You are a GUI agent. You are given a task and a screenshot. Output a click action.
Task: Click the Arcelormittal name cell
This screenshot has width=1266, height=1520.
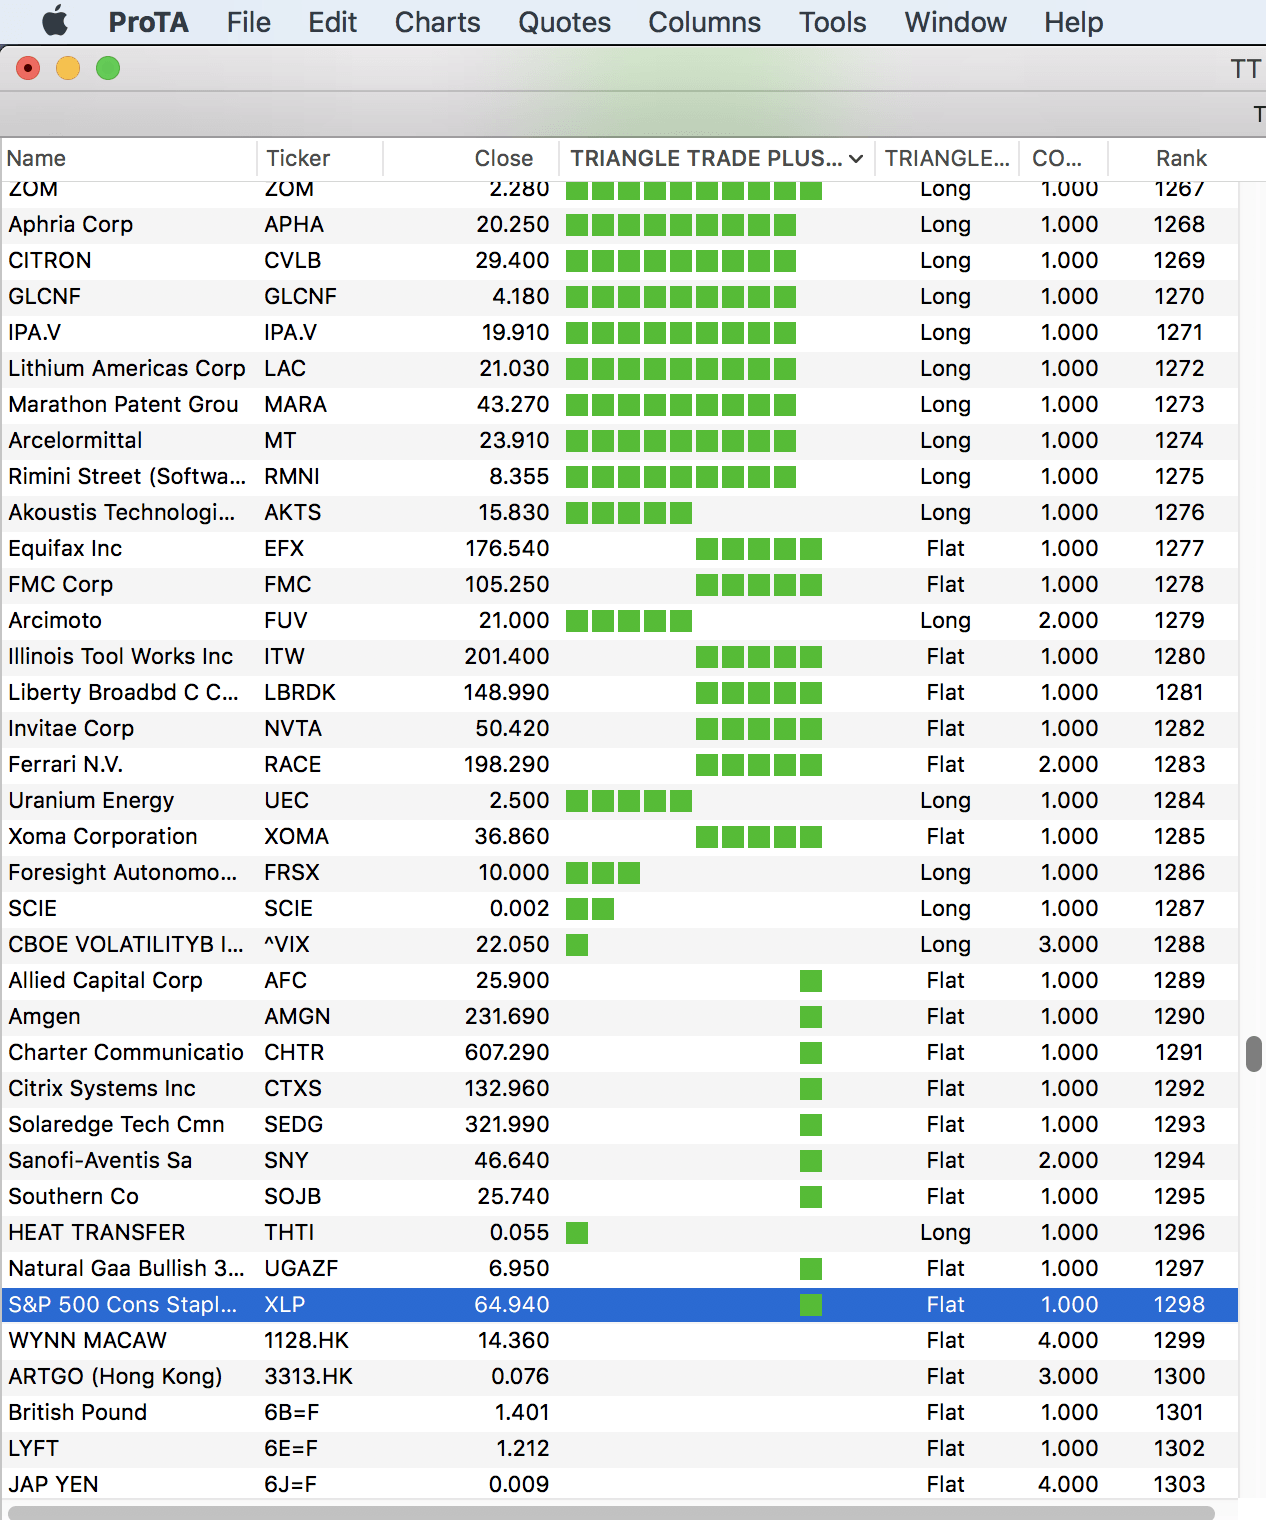pyautogui.click(x=75, y=440)
